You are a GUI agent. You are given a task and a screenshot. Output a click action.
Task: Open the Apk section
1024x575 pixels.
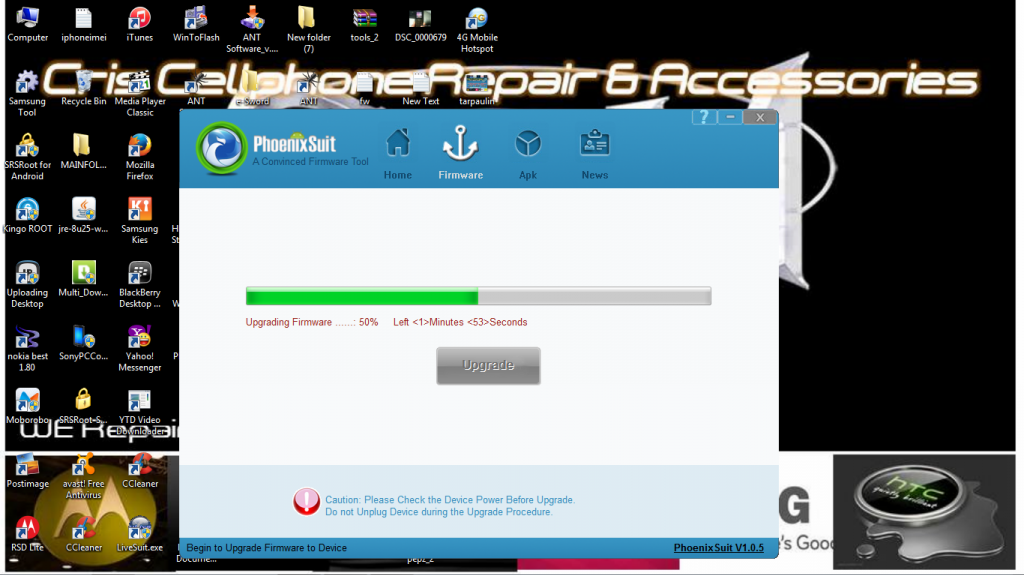pyautogui.click(x=528, y=153)
